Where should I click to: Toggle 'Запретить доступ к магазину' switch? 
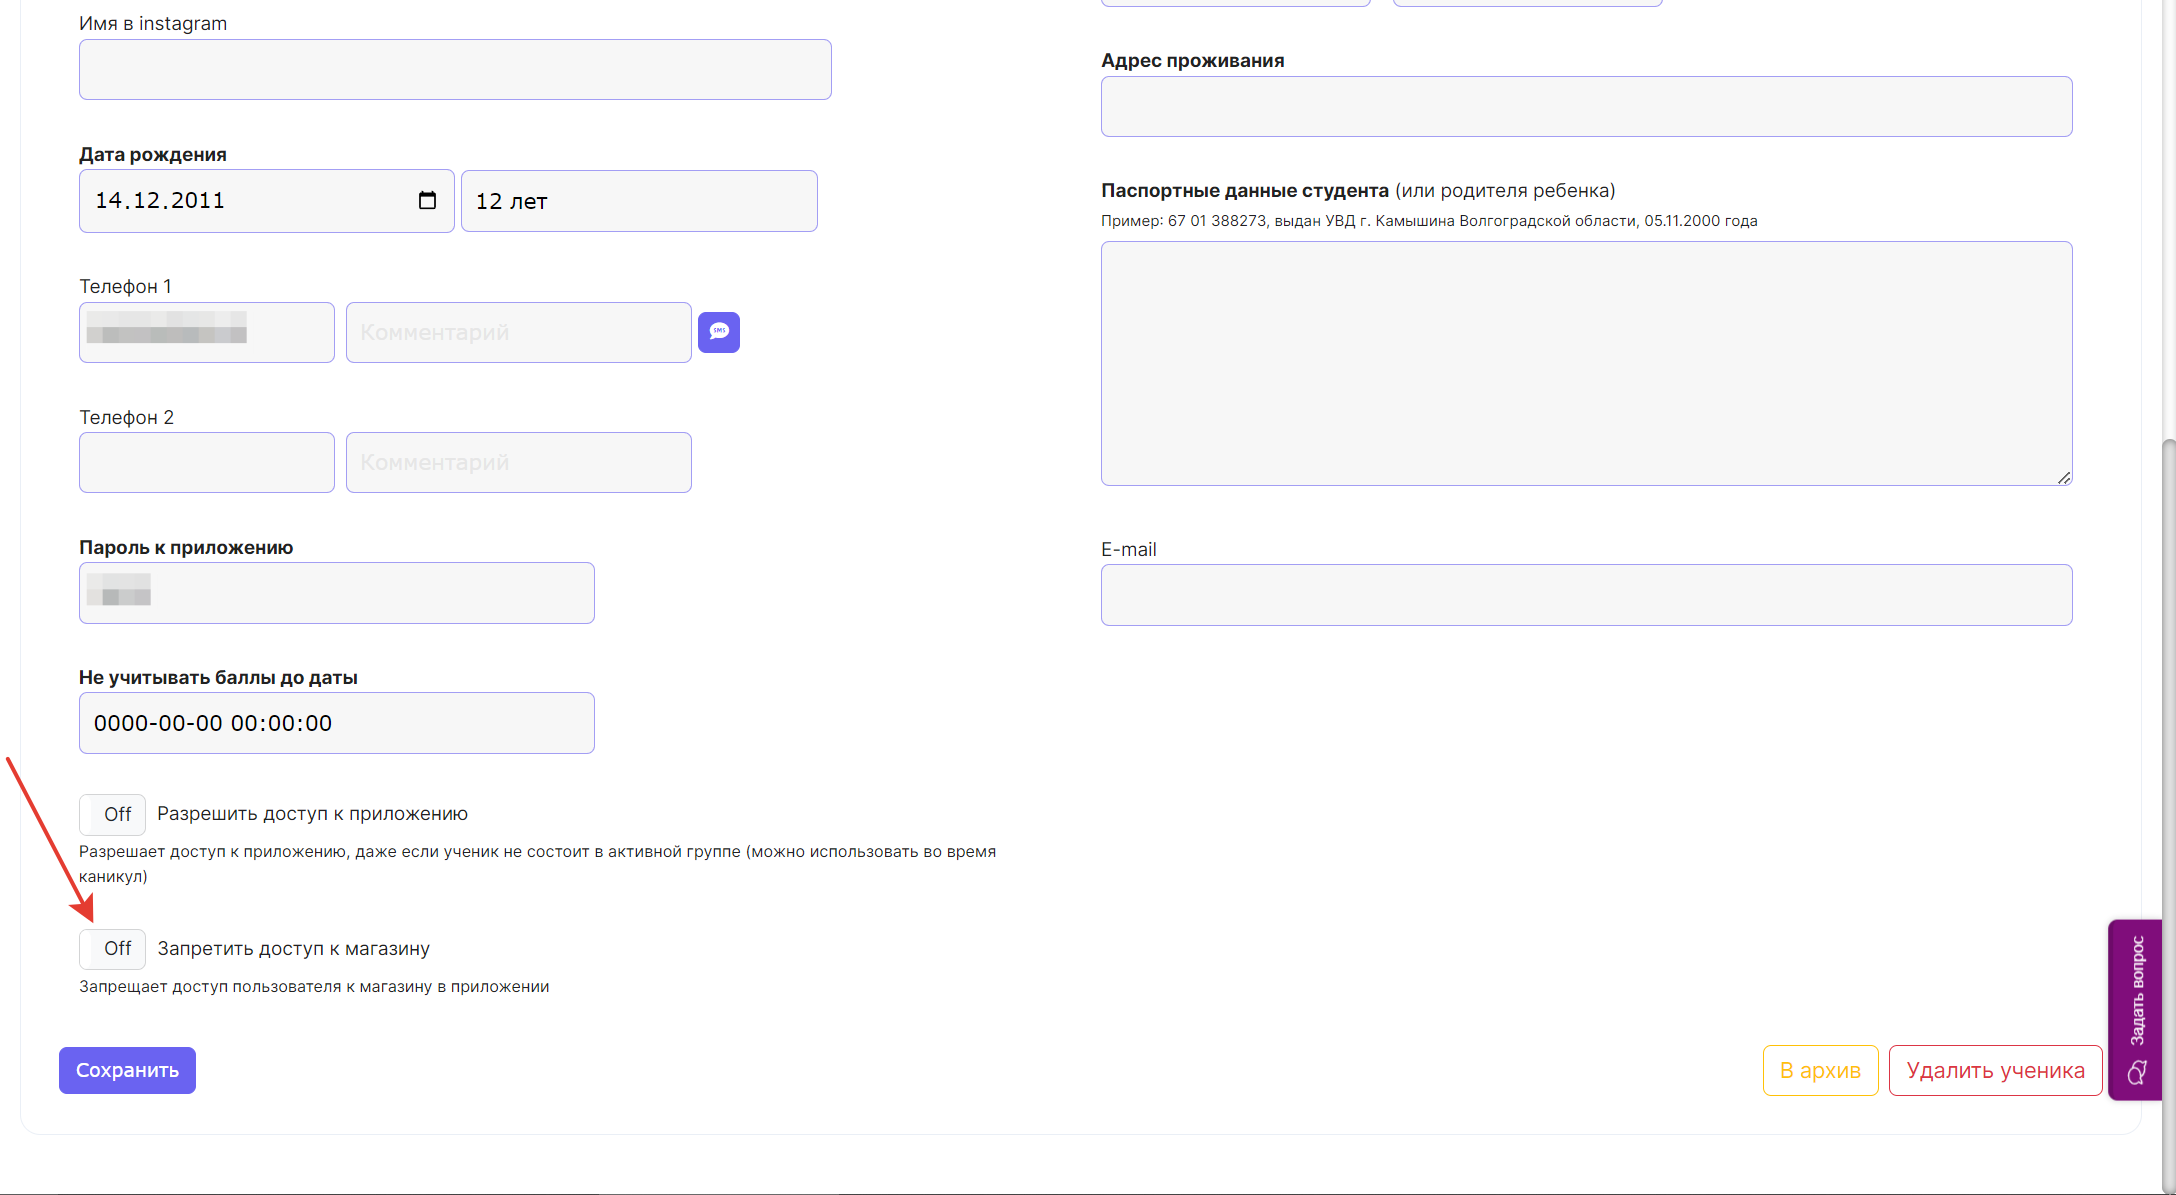pyautogui.click(x=113, y=949)
